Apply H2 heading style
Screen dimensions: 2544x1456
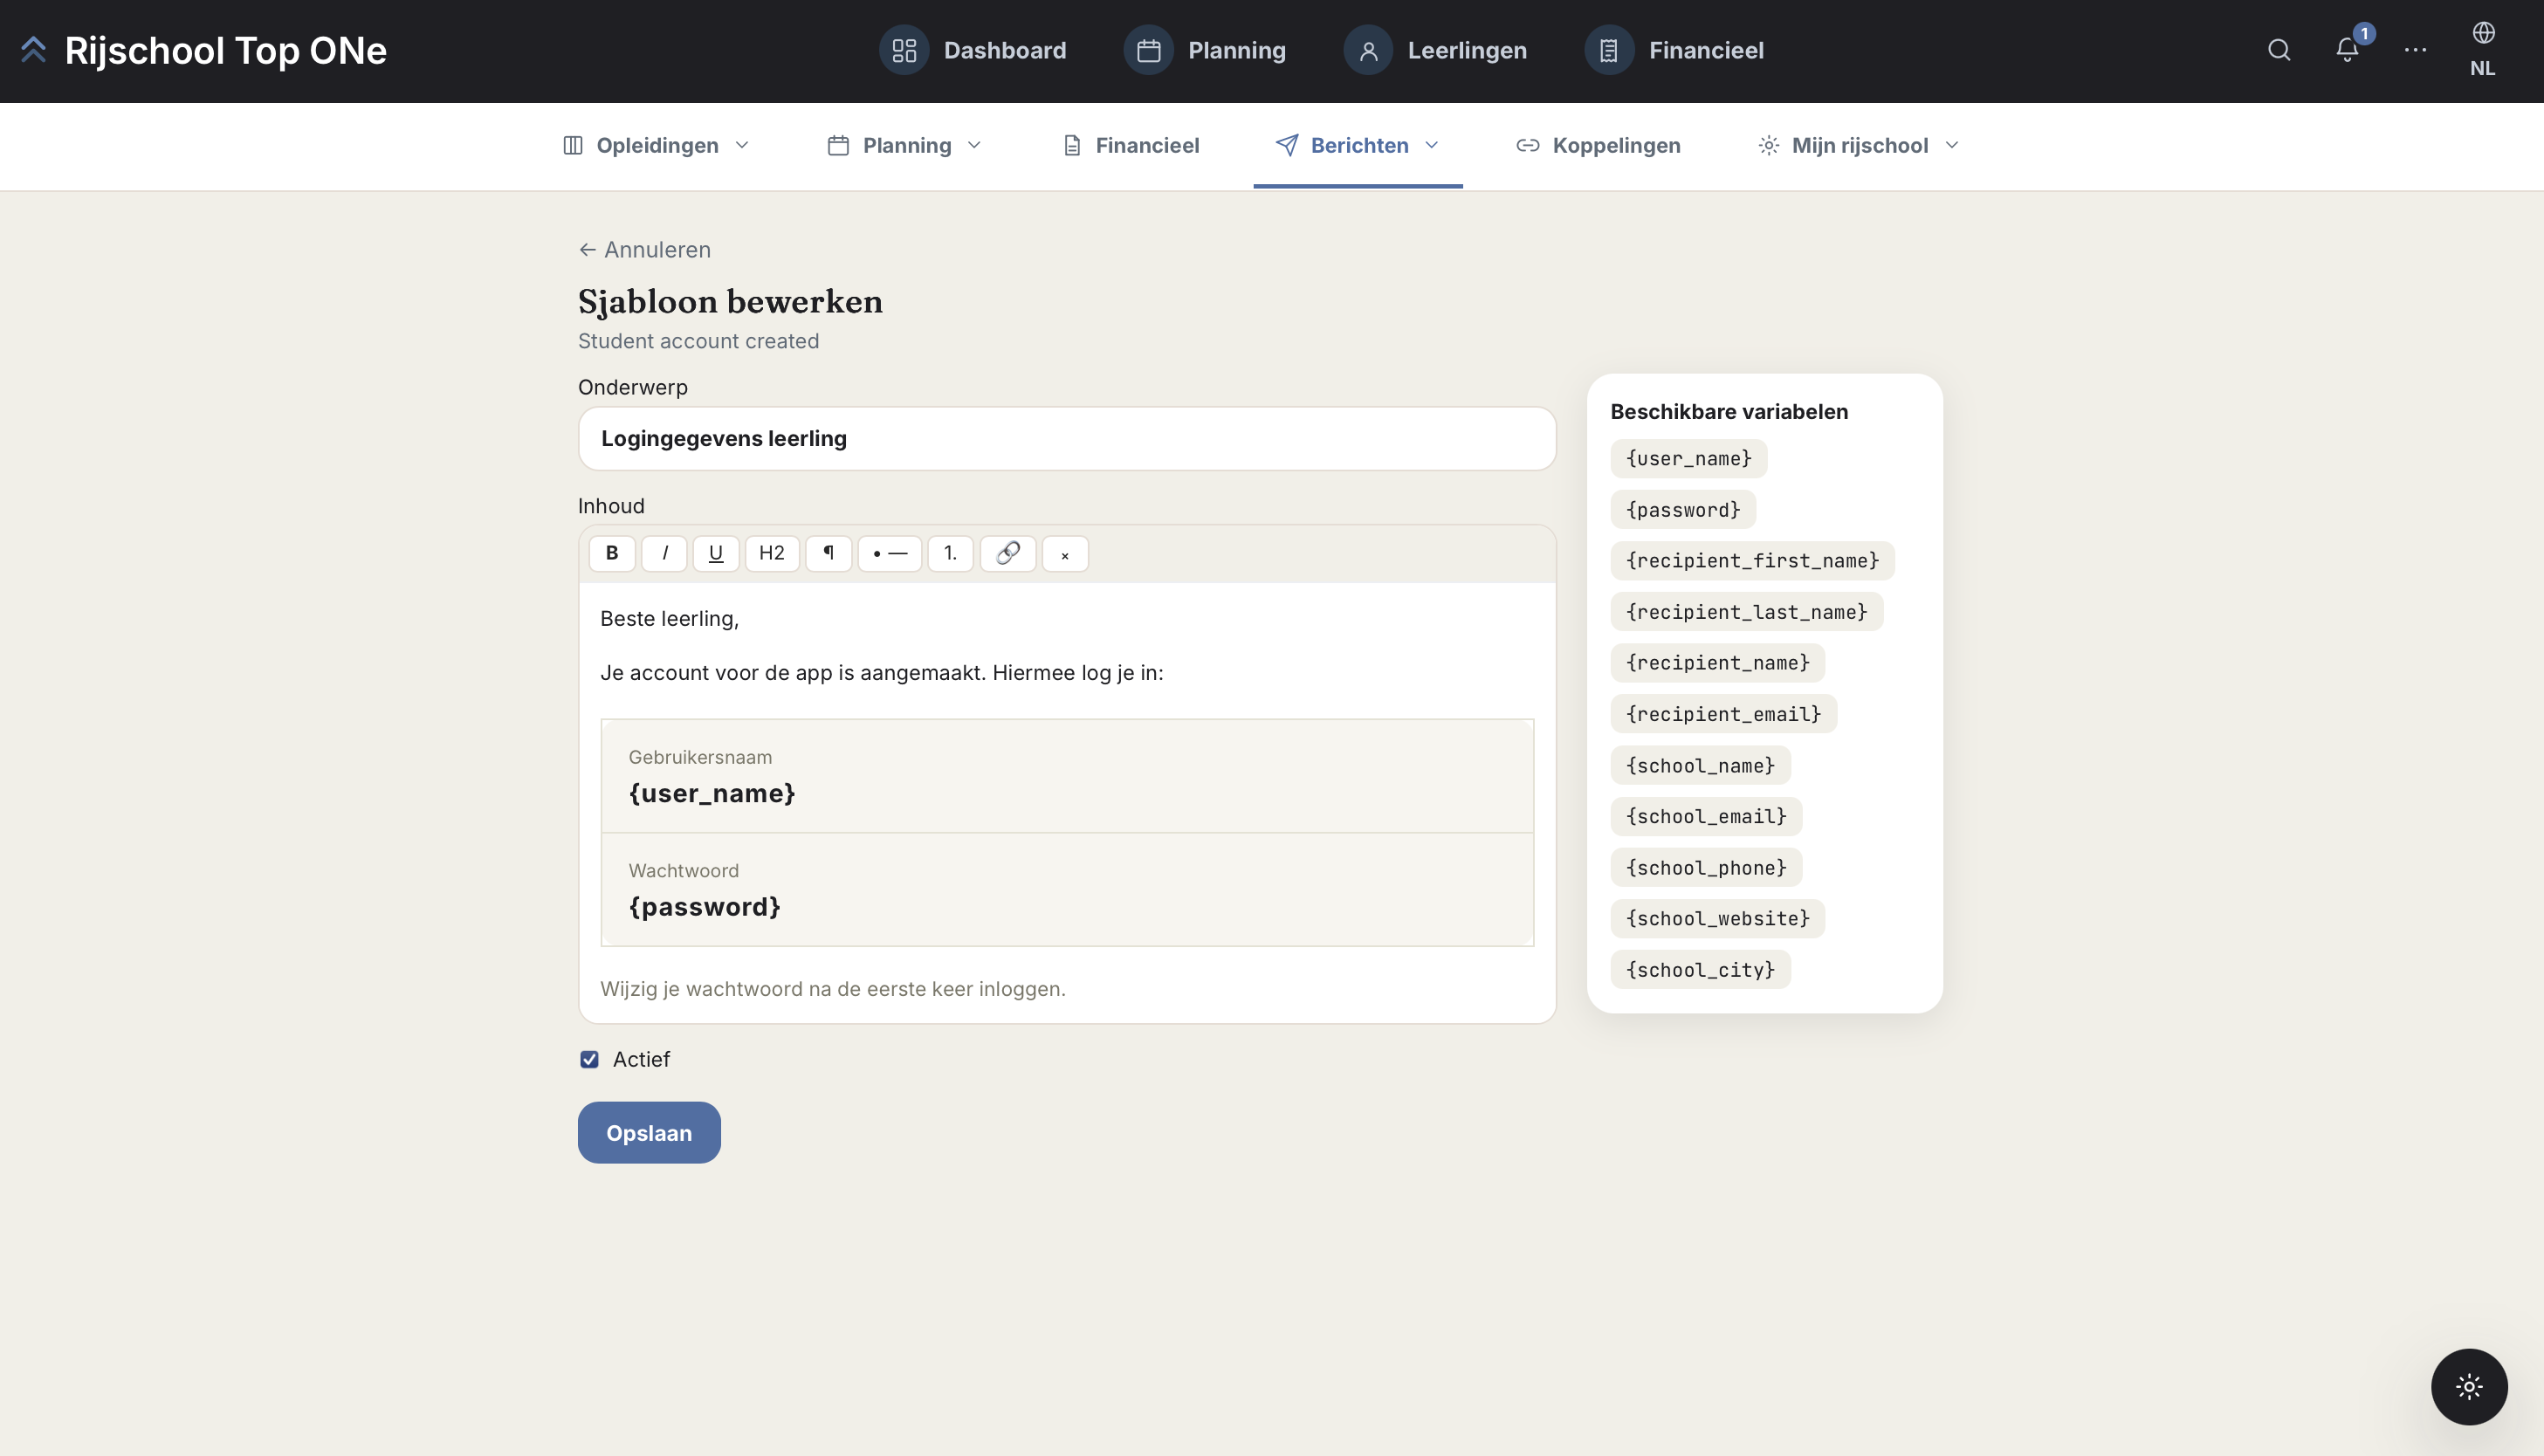772,553
